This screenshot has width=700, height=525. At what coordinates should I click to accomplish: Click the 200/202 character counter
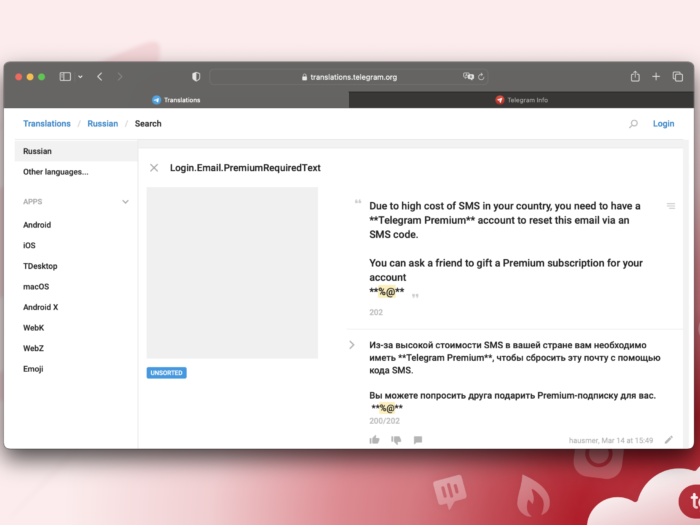[384, 421]
